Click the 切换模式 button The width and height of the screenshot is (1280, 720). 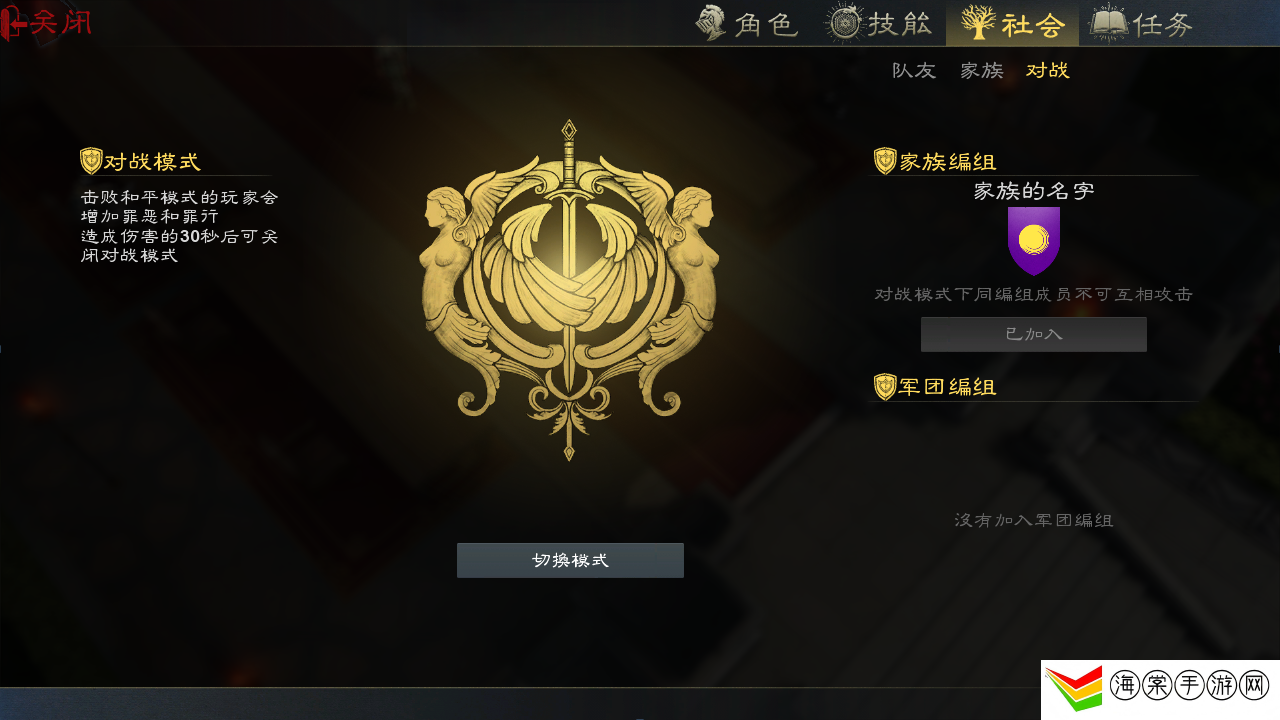pyautogui.click(x=570, y=560)
